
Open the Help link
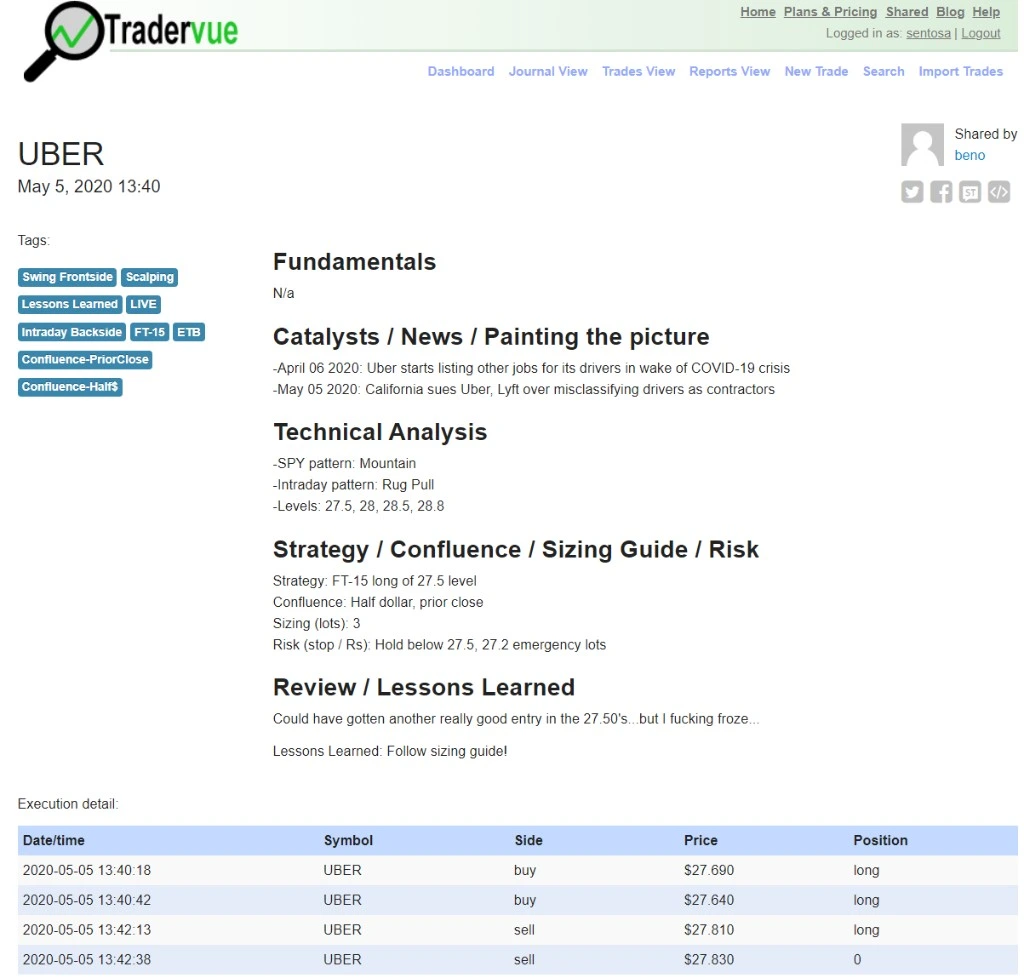point(985,12)
